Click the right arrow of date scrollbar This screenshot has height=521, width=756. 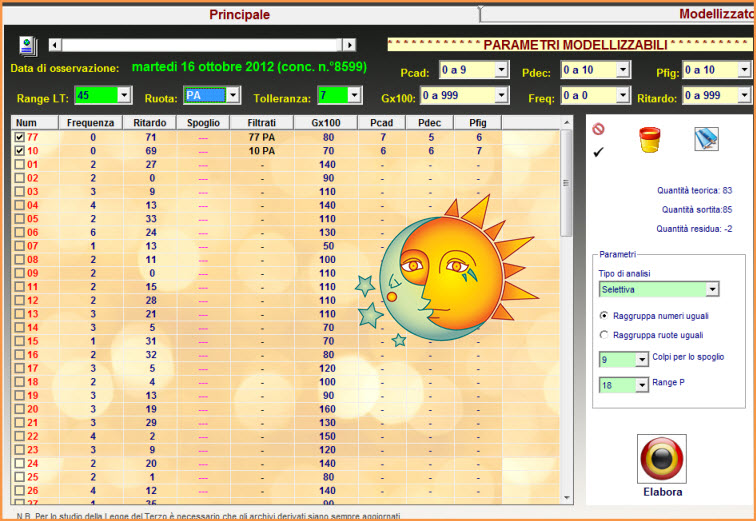click(349, 45)
